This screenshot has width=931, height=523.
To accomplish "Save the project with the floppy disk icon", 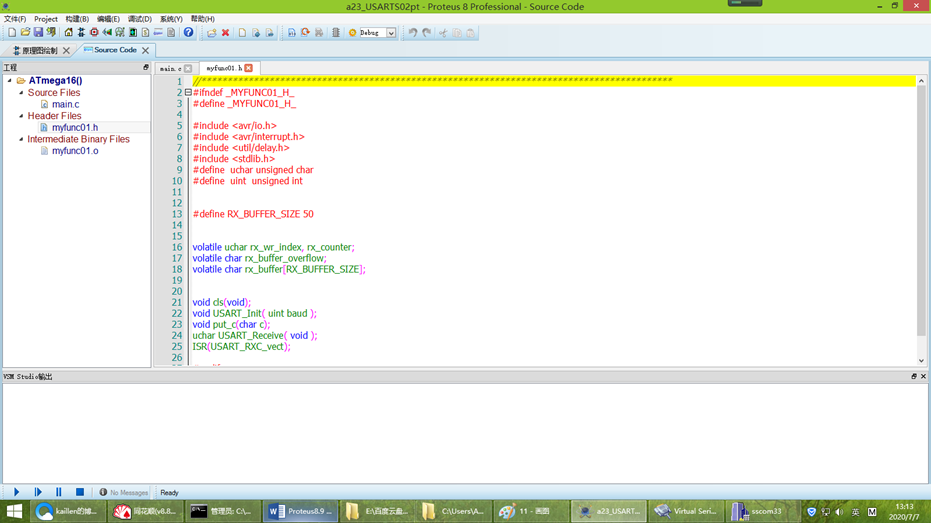I will tap(38, 33).
